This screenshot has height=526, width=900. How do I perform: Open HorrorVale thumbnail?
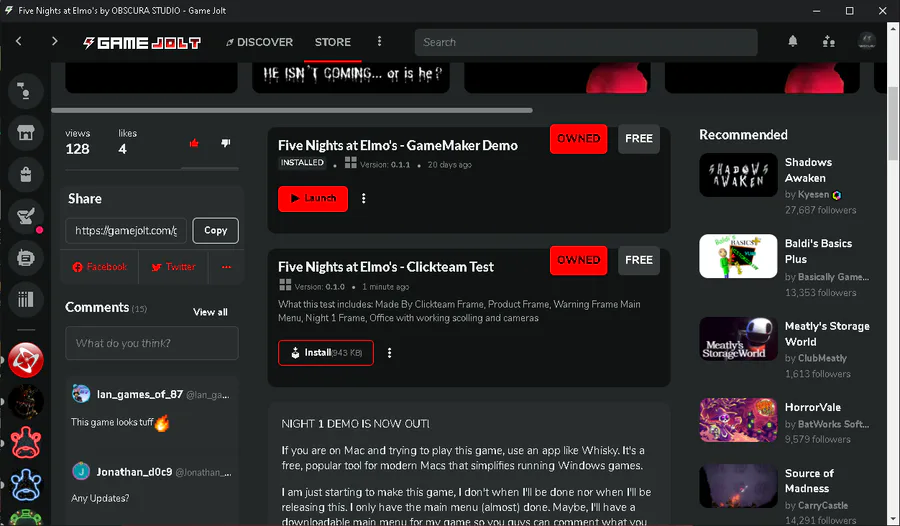point(738,420)
